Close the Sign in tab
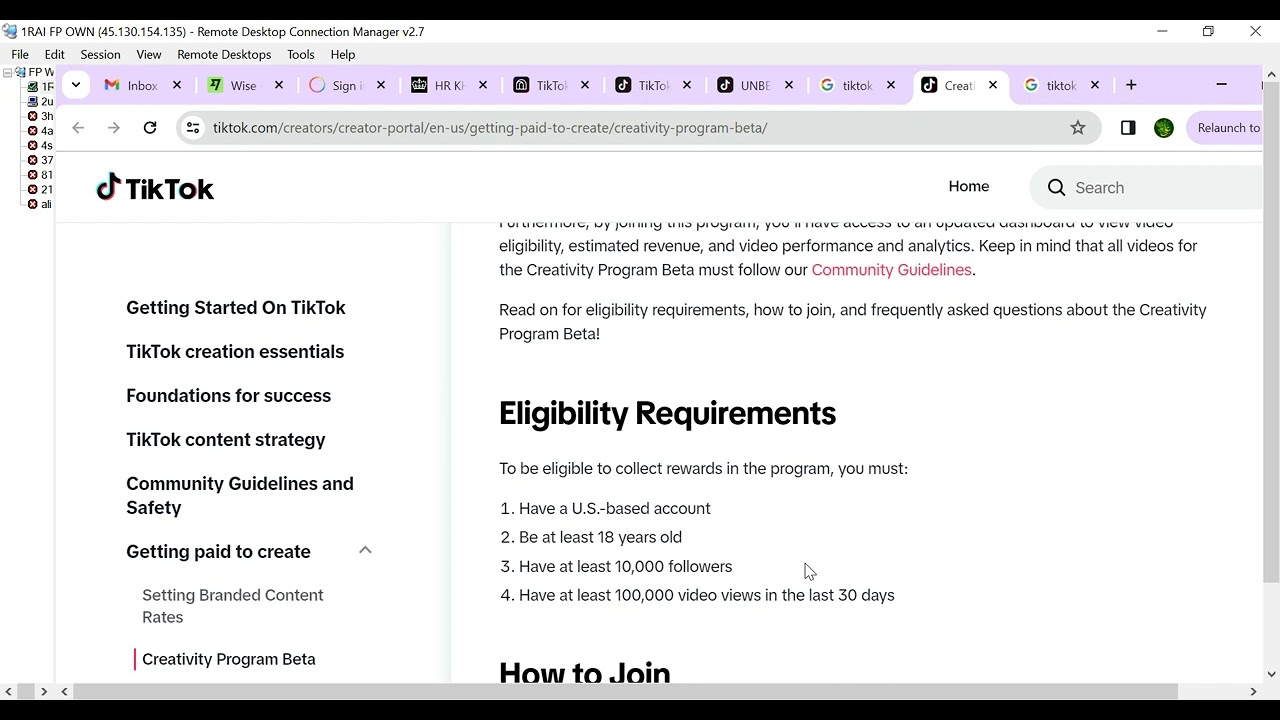1280x720 pixels. [381, 85]
